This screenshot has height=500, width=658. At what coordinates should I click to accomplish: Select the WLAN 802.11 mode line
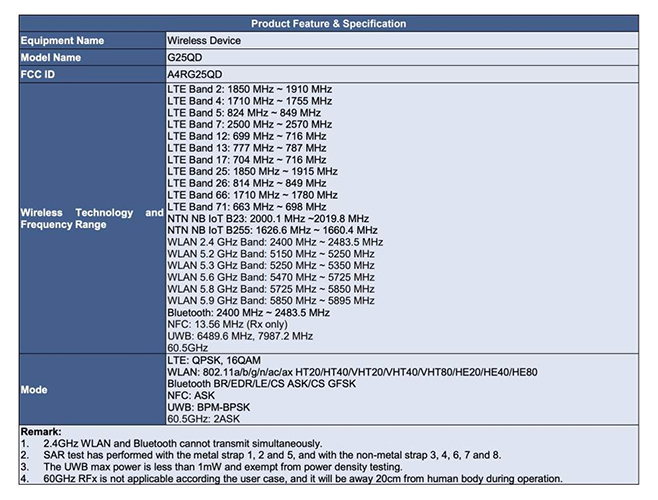pyautogui.click(x=352, y=372)
